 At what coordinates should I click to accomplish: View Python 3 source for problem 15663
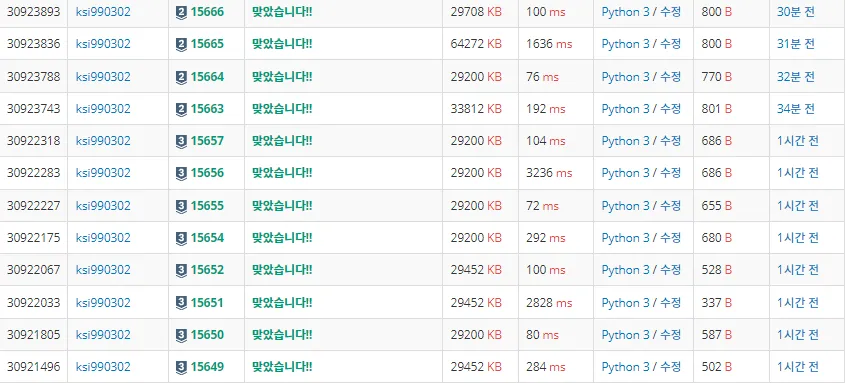point(625,109)
